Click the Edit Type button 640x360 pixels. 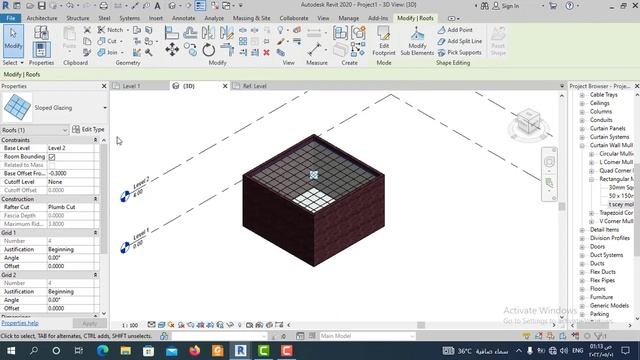[88, 129]
